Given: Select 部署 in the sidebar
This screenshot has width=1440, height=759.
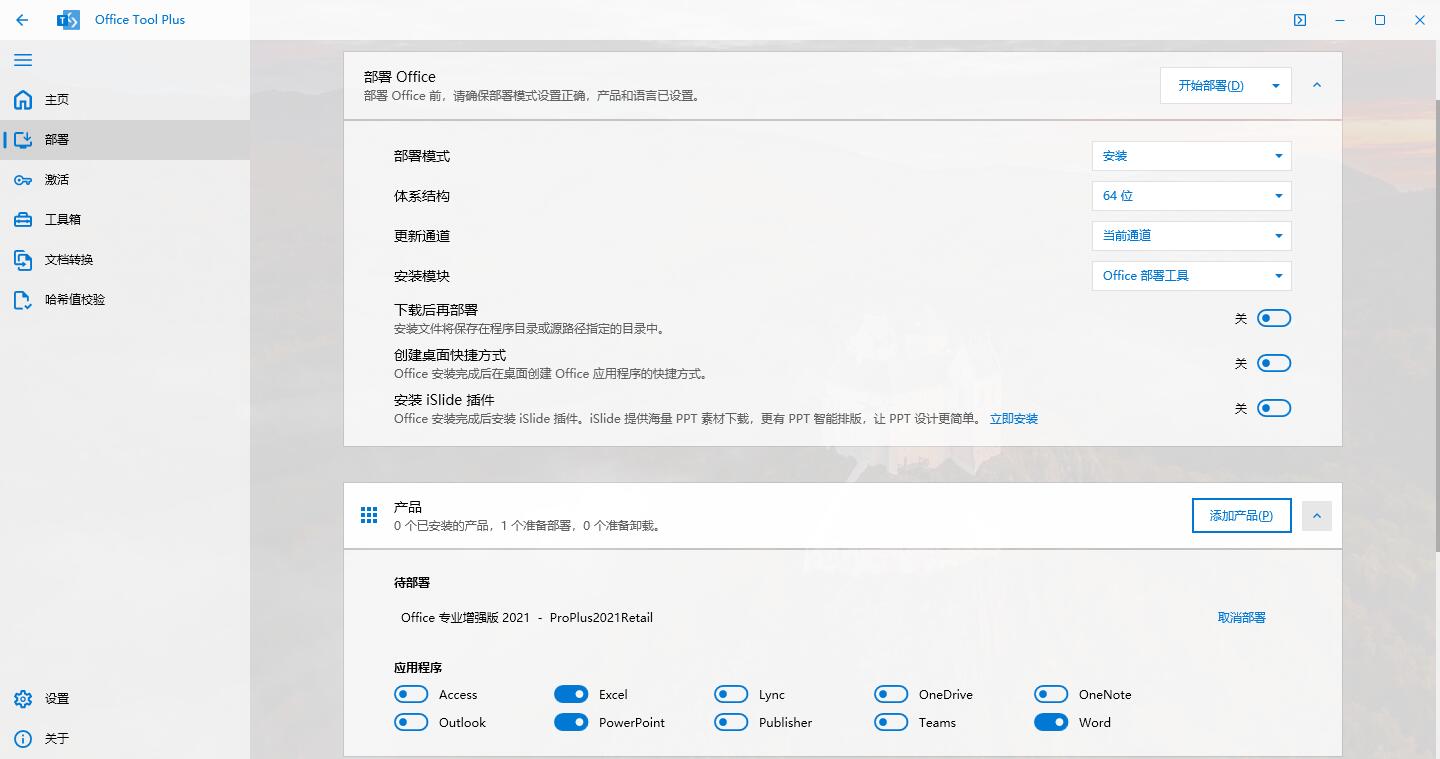Looking at the screenshot, I should coord(125,140).
